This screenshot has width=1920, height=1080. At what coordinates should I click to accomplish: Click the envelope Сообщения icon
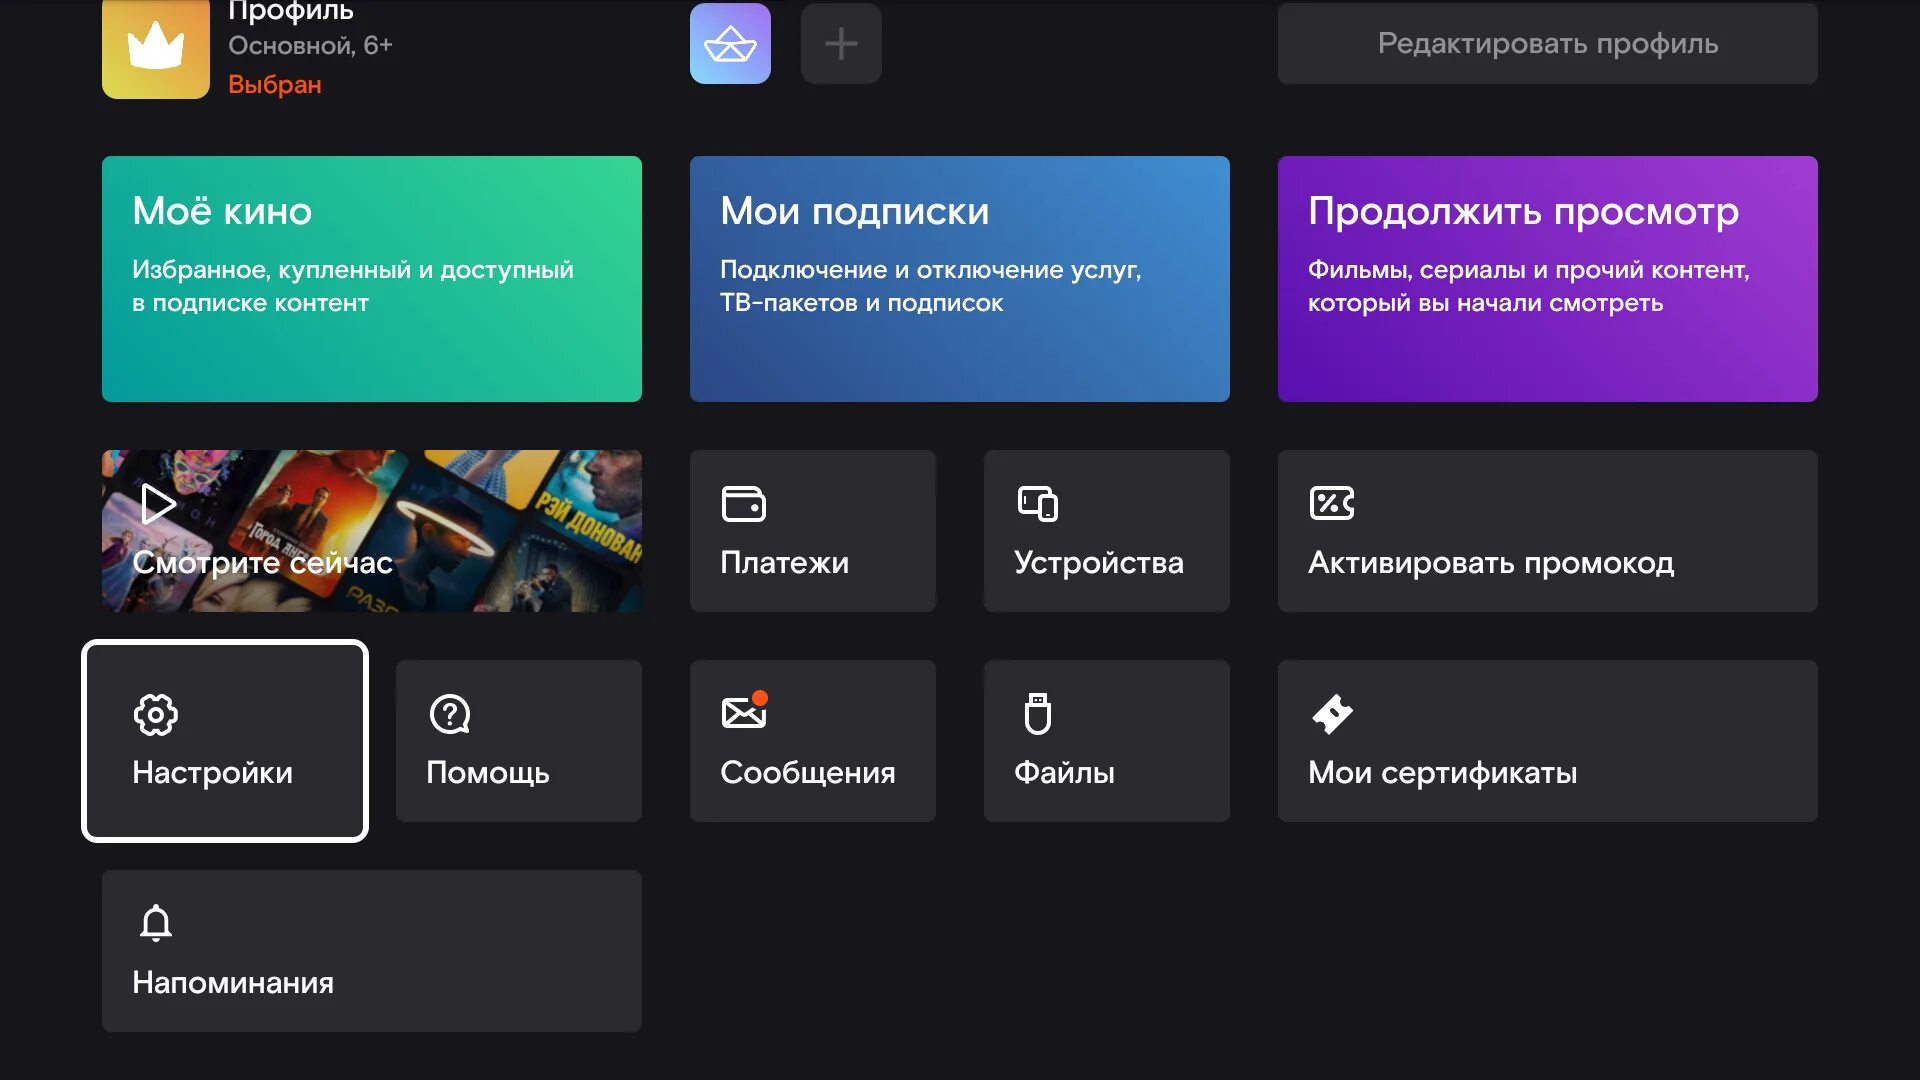click(744, 712)
